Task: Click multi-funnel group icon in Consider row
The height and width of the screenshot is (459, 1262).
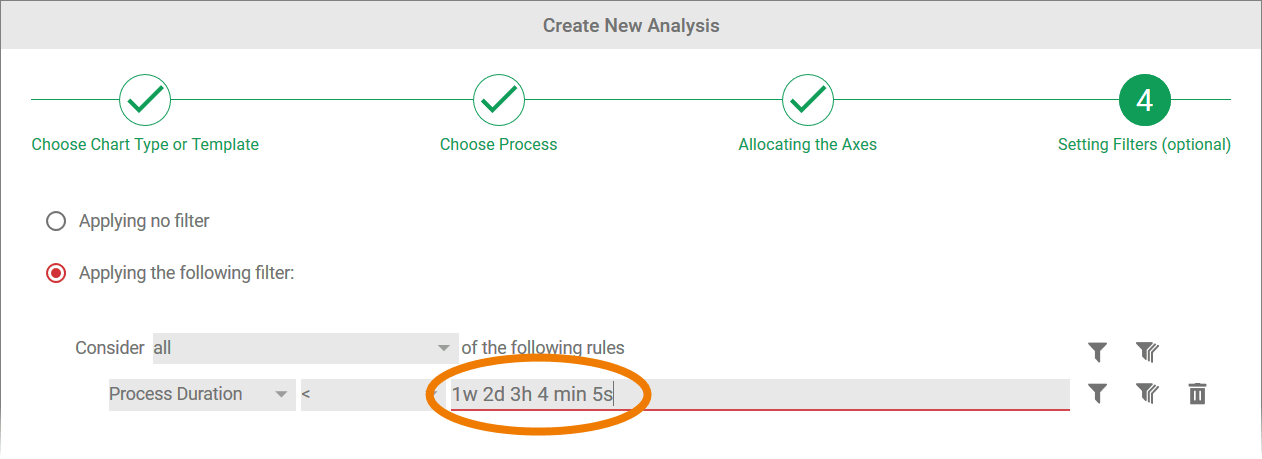Action: (1146, 351)
